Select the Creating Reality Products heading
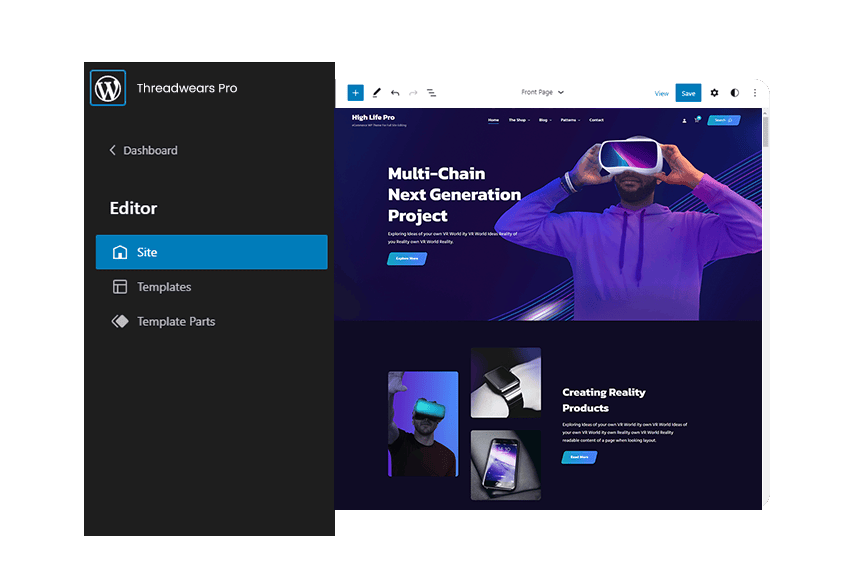The width and height of the screenshot is (865, 586). click(604, 400)
